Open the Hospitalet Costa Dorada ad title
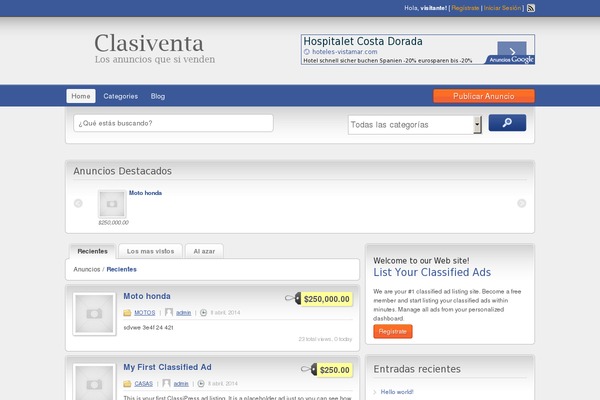600x400 pixels. tap(363, 41)
